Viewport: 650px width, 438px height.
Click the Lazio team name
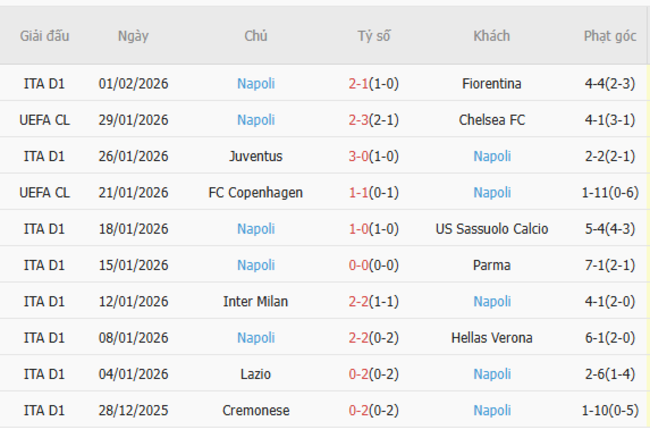pos(256,374)
